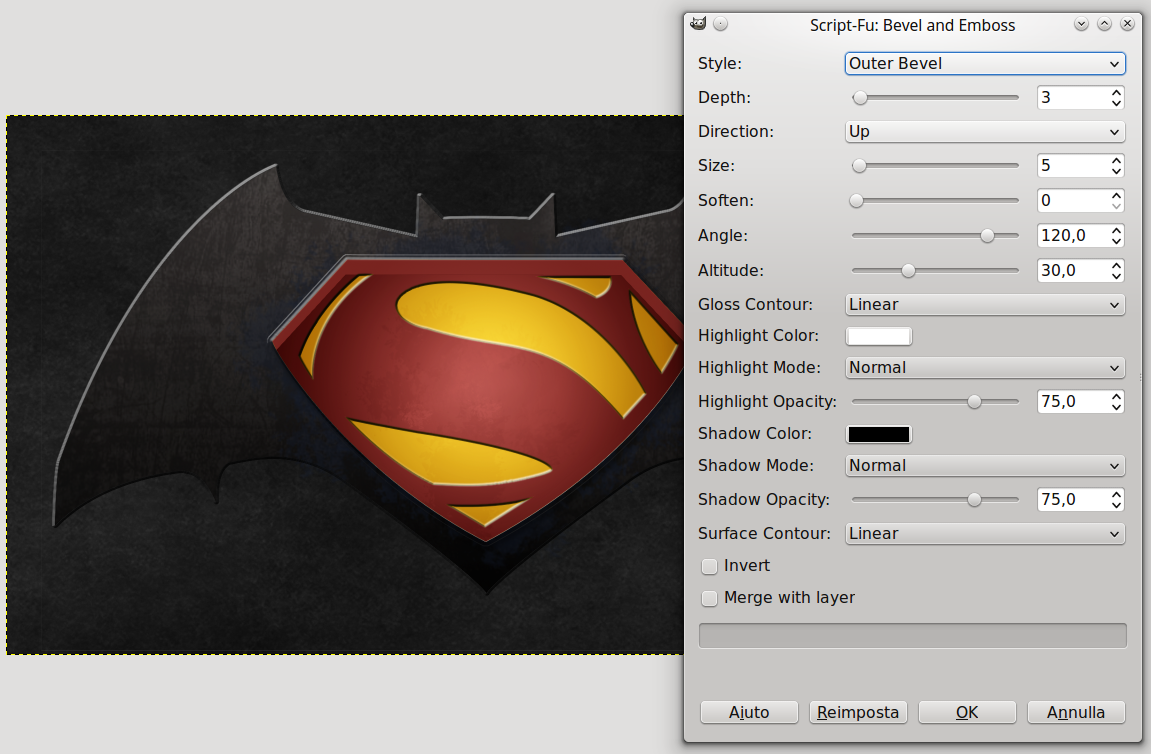1151x754 pixels.
Task: Decrease Angle with the down stepper arrow
Action: pos(1116,242)
